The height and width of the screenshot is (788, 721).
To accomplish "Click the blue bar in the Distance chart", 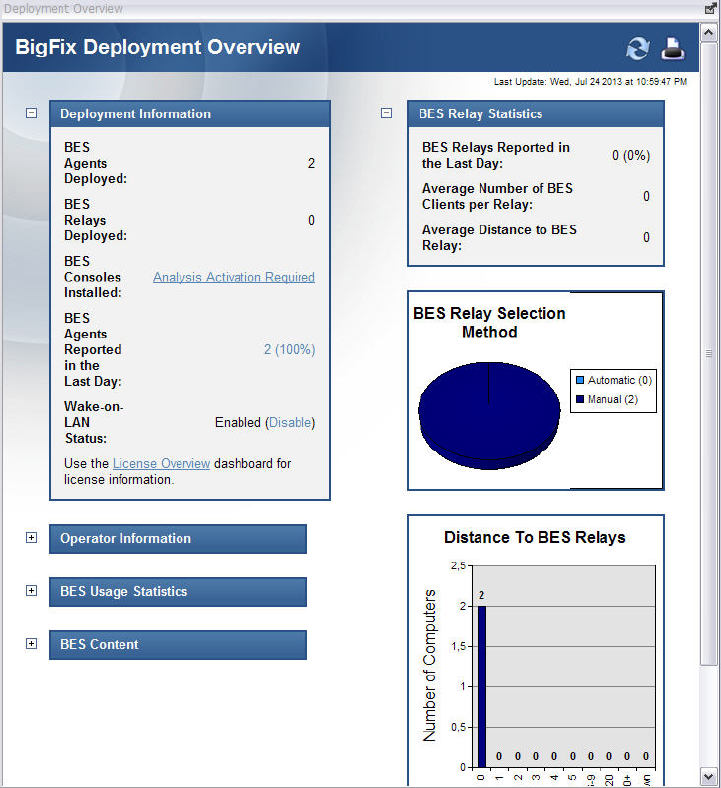I will click(x=481, y=686).
